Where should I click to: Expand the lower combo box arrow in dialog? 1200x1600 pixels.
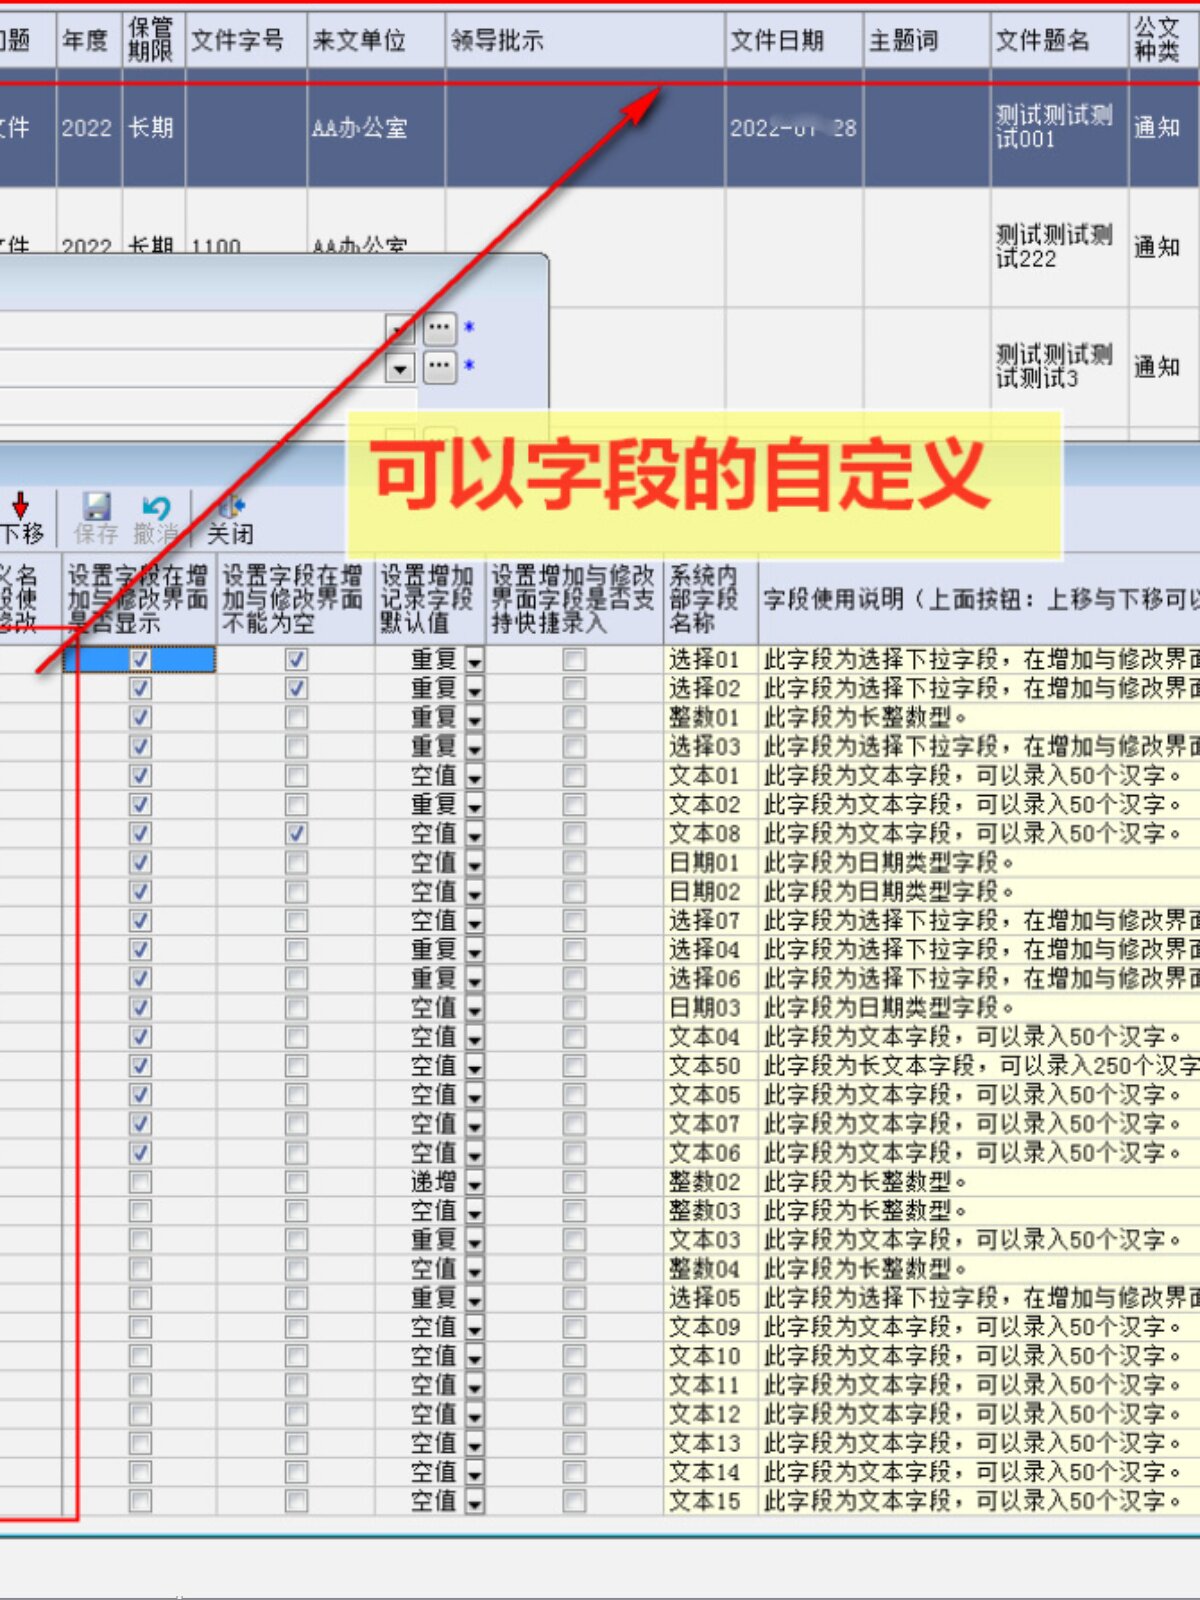click(x=400, y=369)
